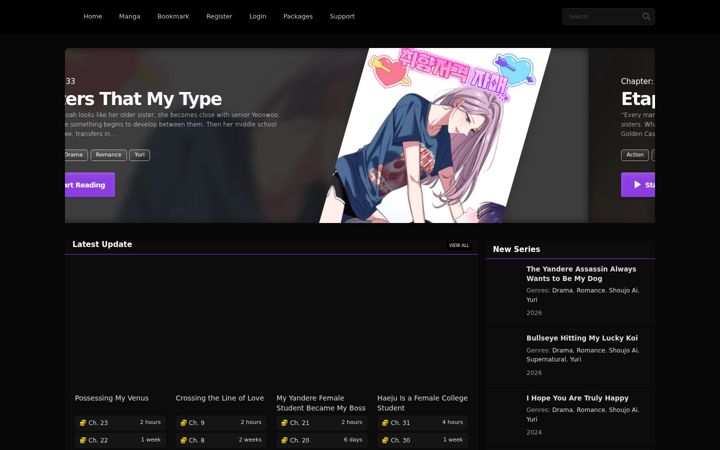Click coin icon beside Ch. 21
Viewport: 720px width, 450px height.
point(284,422)
